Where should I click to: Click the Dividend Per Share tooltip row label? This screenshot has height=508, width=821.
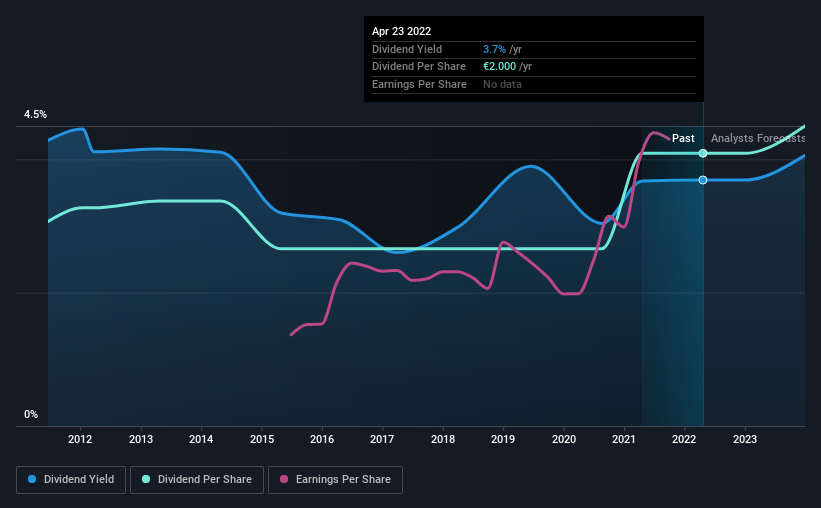[x=419, y=67]
